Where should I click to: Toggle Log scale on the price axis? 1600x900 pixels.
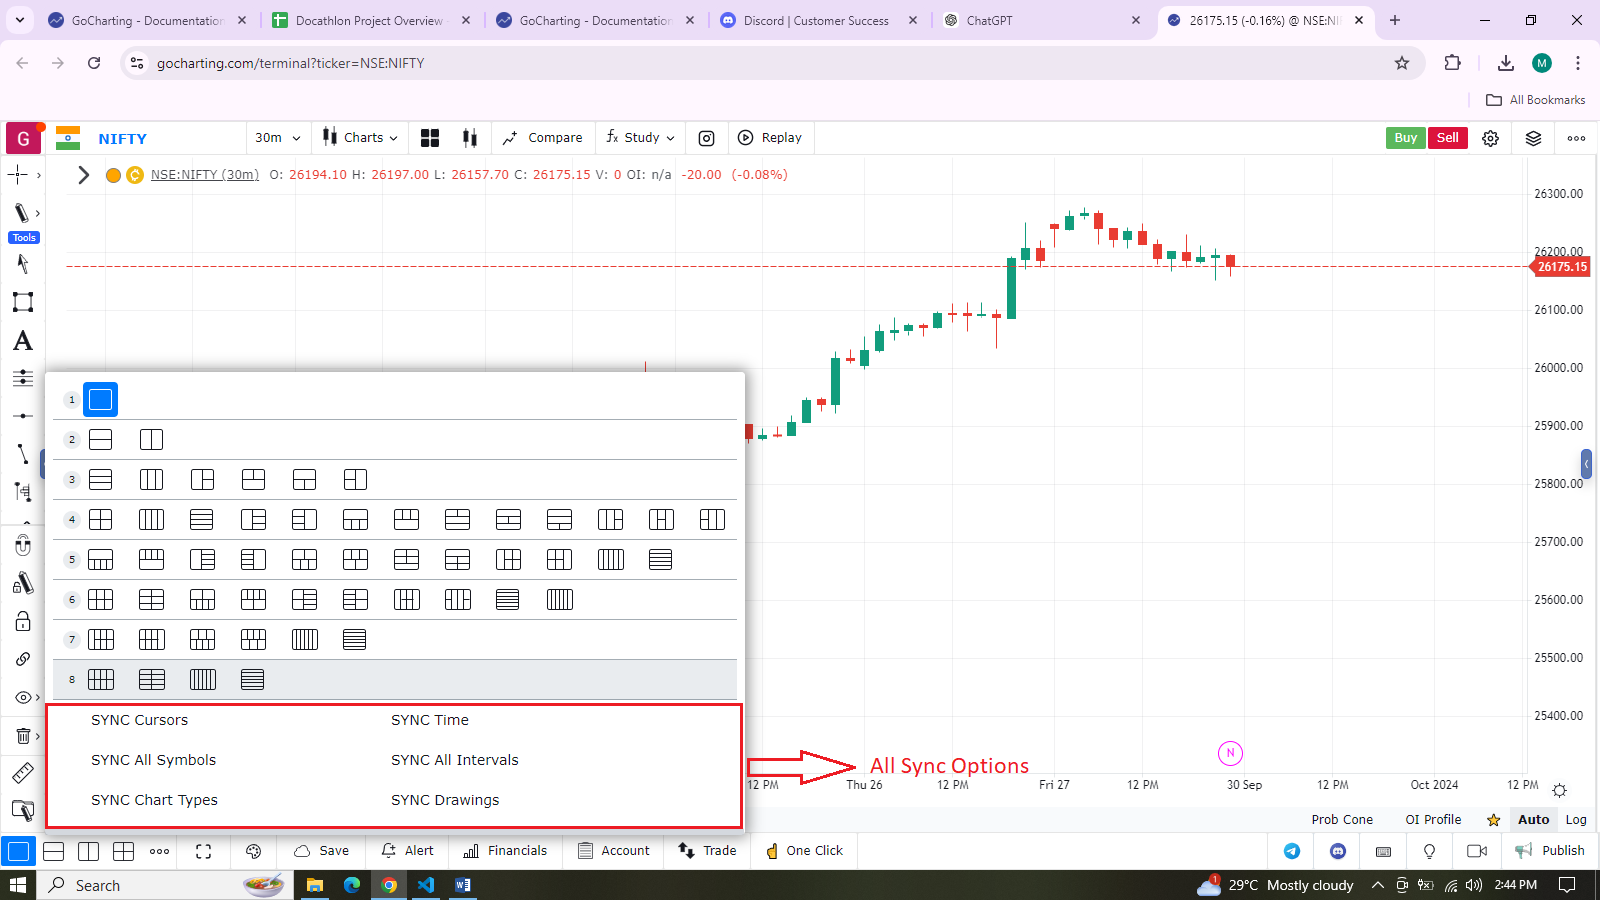click(1575, 820)
